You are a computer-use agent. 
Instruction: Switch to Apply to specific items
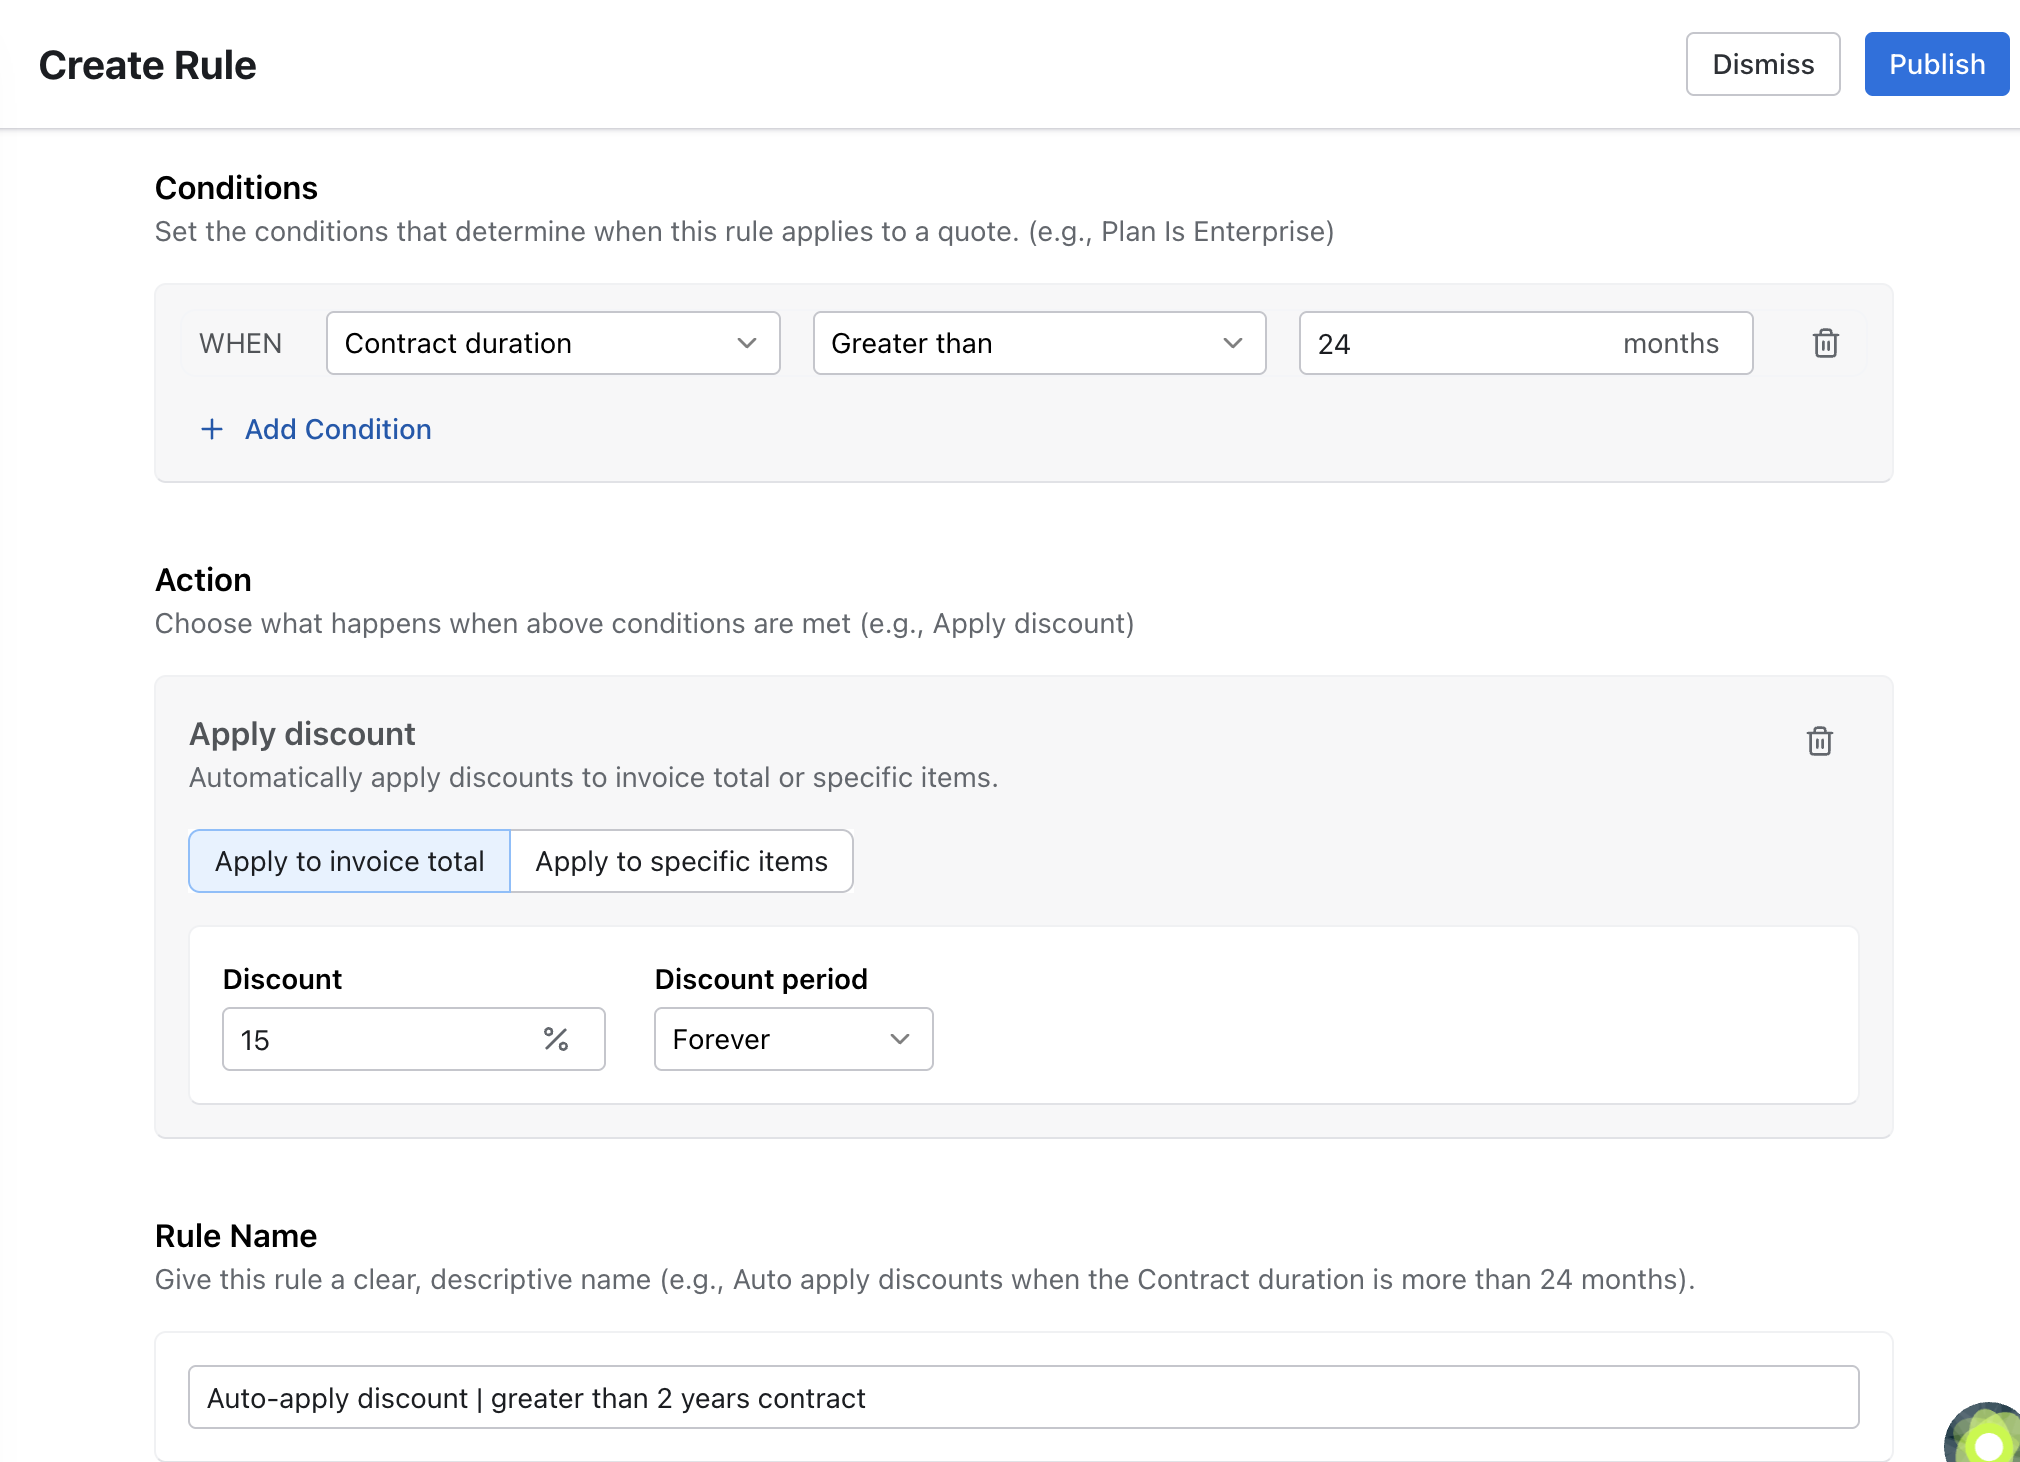click(681, 861)
